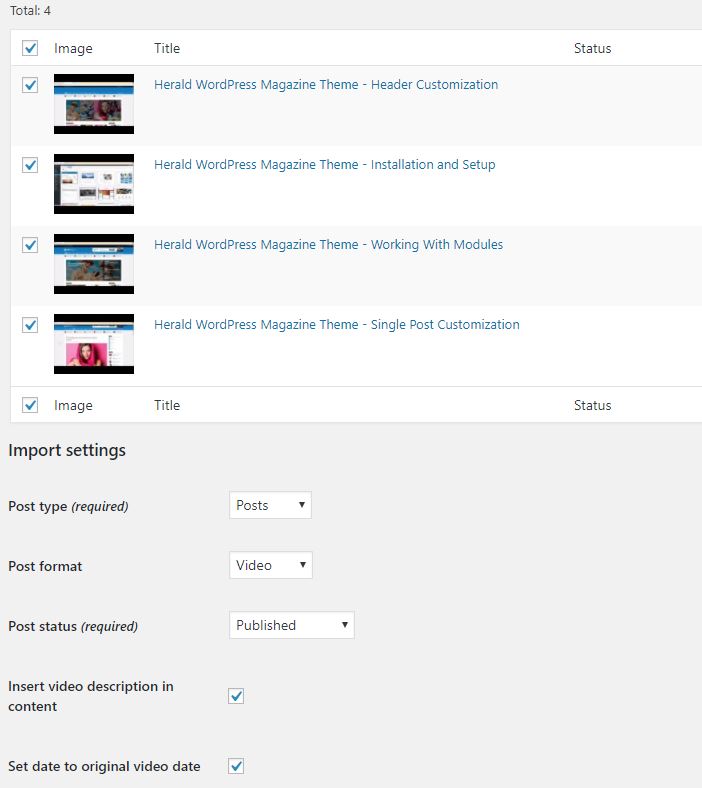This screenshot has height=788, width=702.
Task: Click the Header Customization video thumbnail
Action: click(94, 104)
